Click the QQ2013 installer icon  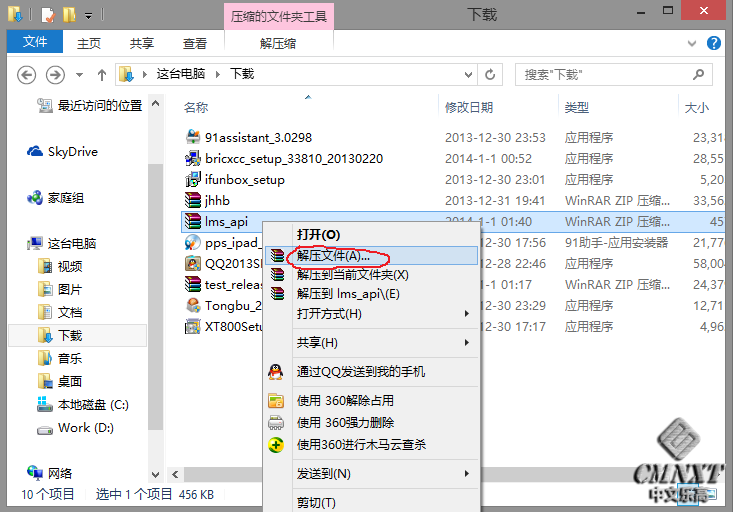tap(193, 263)
